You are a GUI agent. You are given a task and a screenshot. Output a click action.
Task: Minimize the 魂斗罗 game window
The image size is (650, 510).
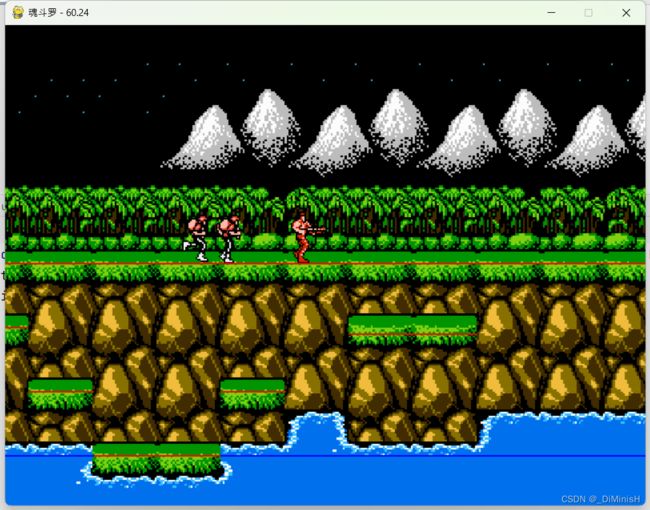pos(551,12)
